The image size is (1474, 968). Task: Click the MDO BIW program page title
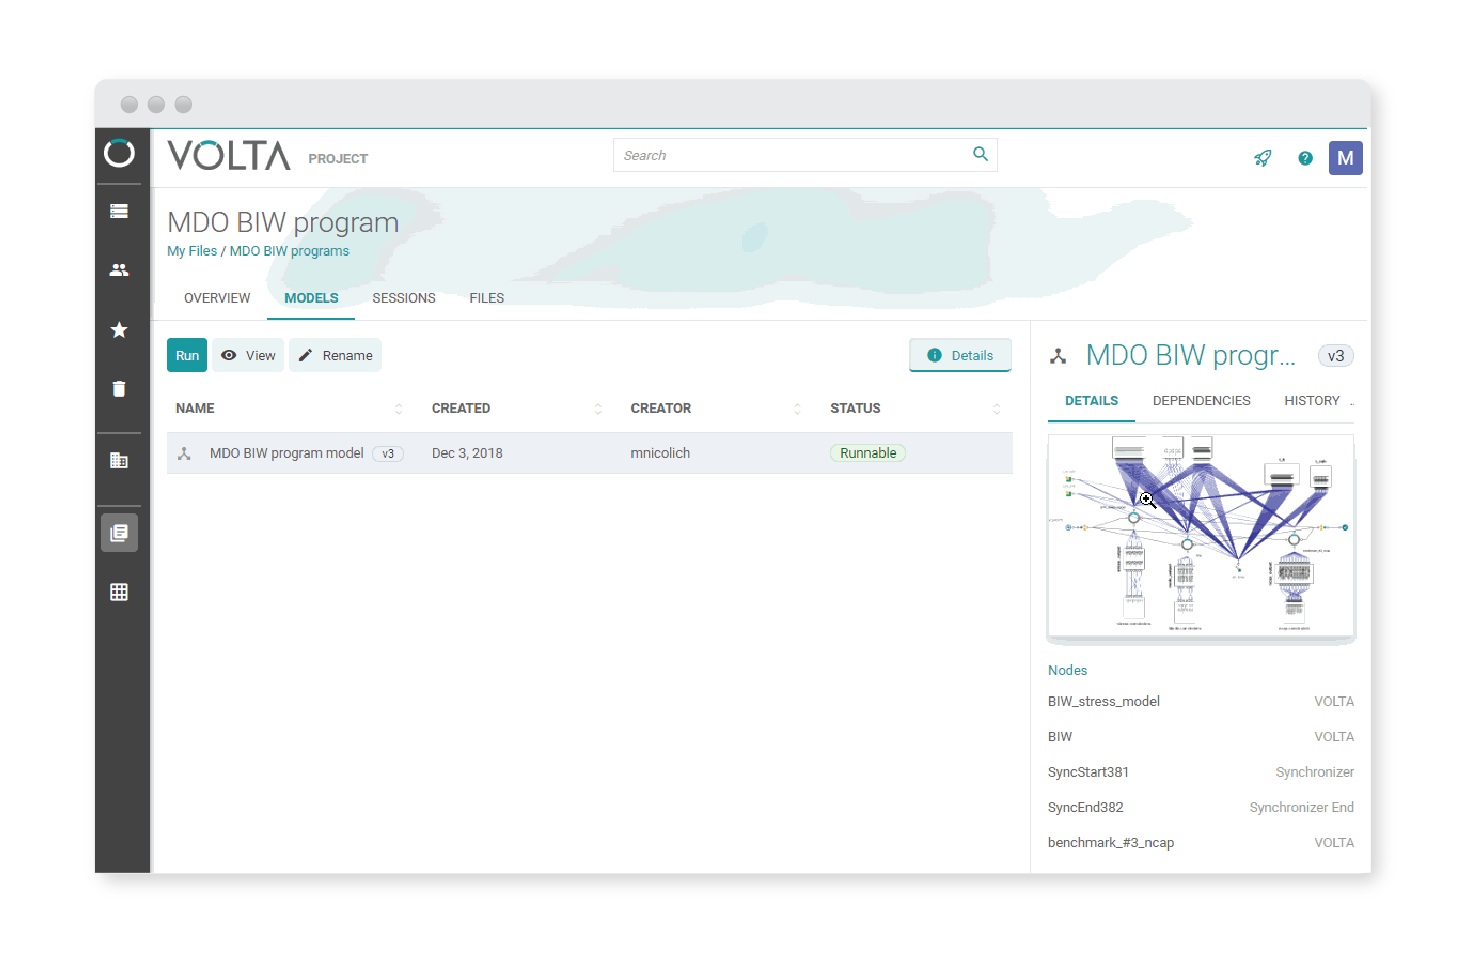(x=283, y=222)
